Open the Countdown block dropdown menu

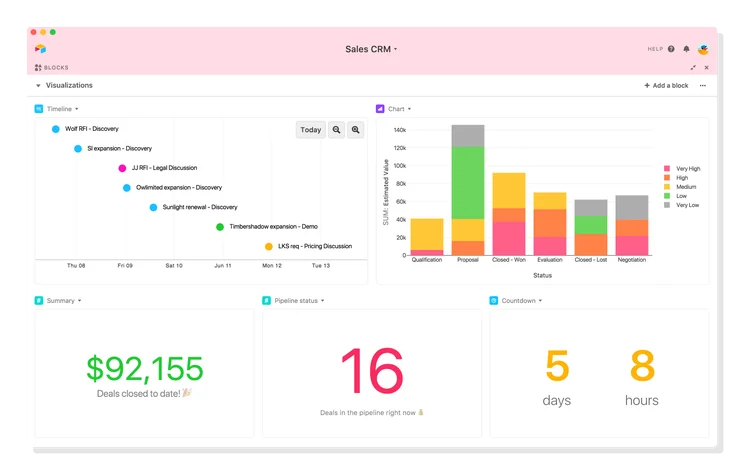point(540,301)
